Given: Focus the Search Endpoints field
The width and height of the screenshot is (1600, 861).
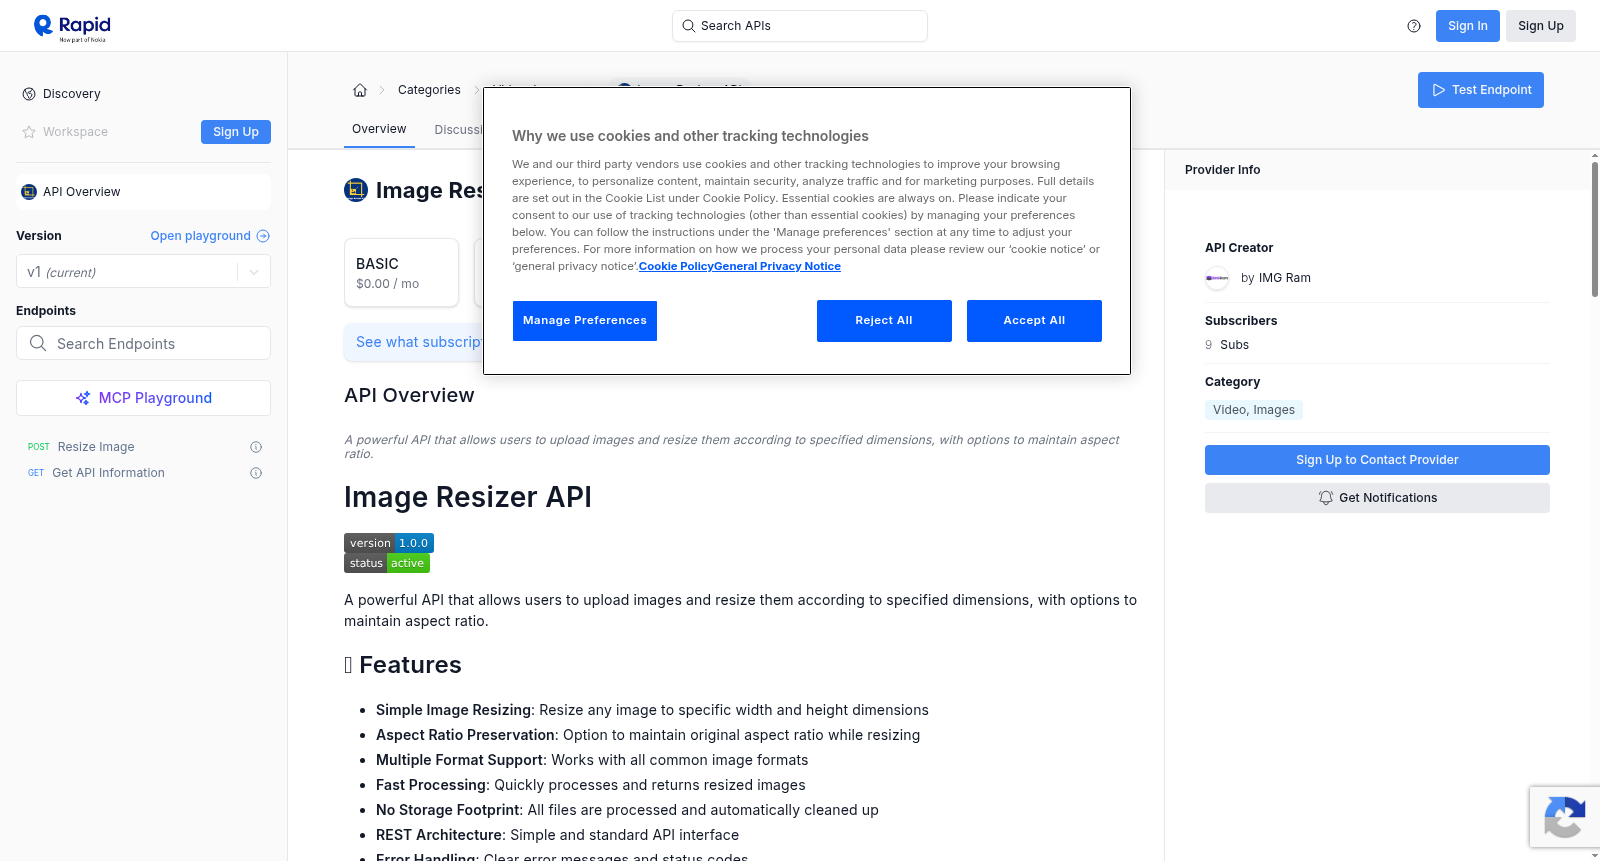Looking at the screenshot, I should pyautogui.click(x=143, y=343).
